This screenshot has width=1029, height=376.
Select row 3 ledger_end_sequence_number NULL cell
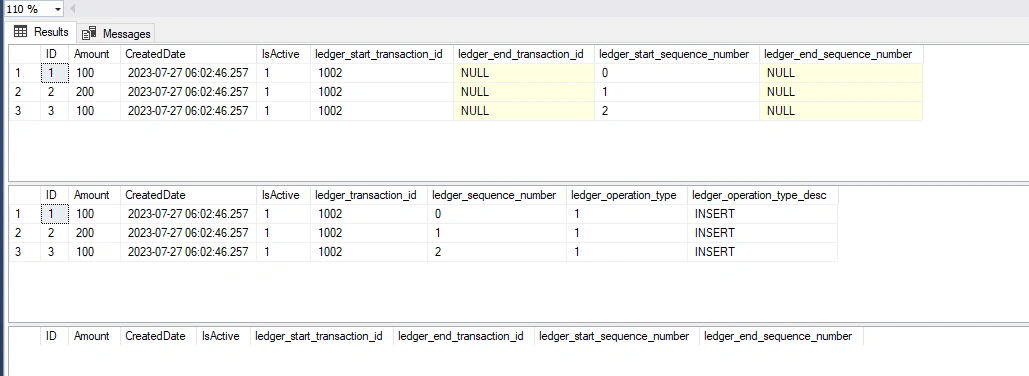(x=841, y=111)
